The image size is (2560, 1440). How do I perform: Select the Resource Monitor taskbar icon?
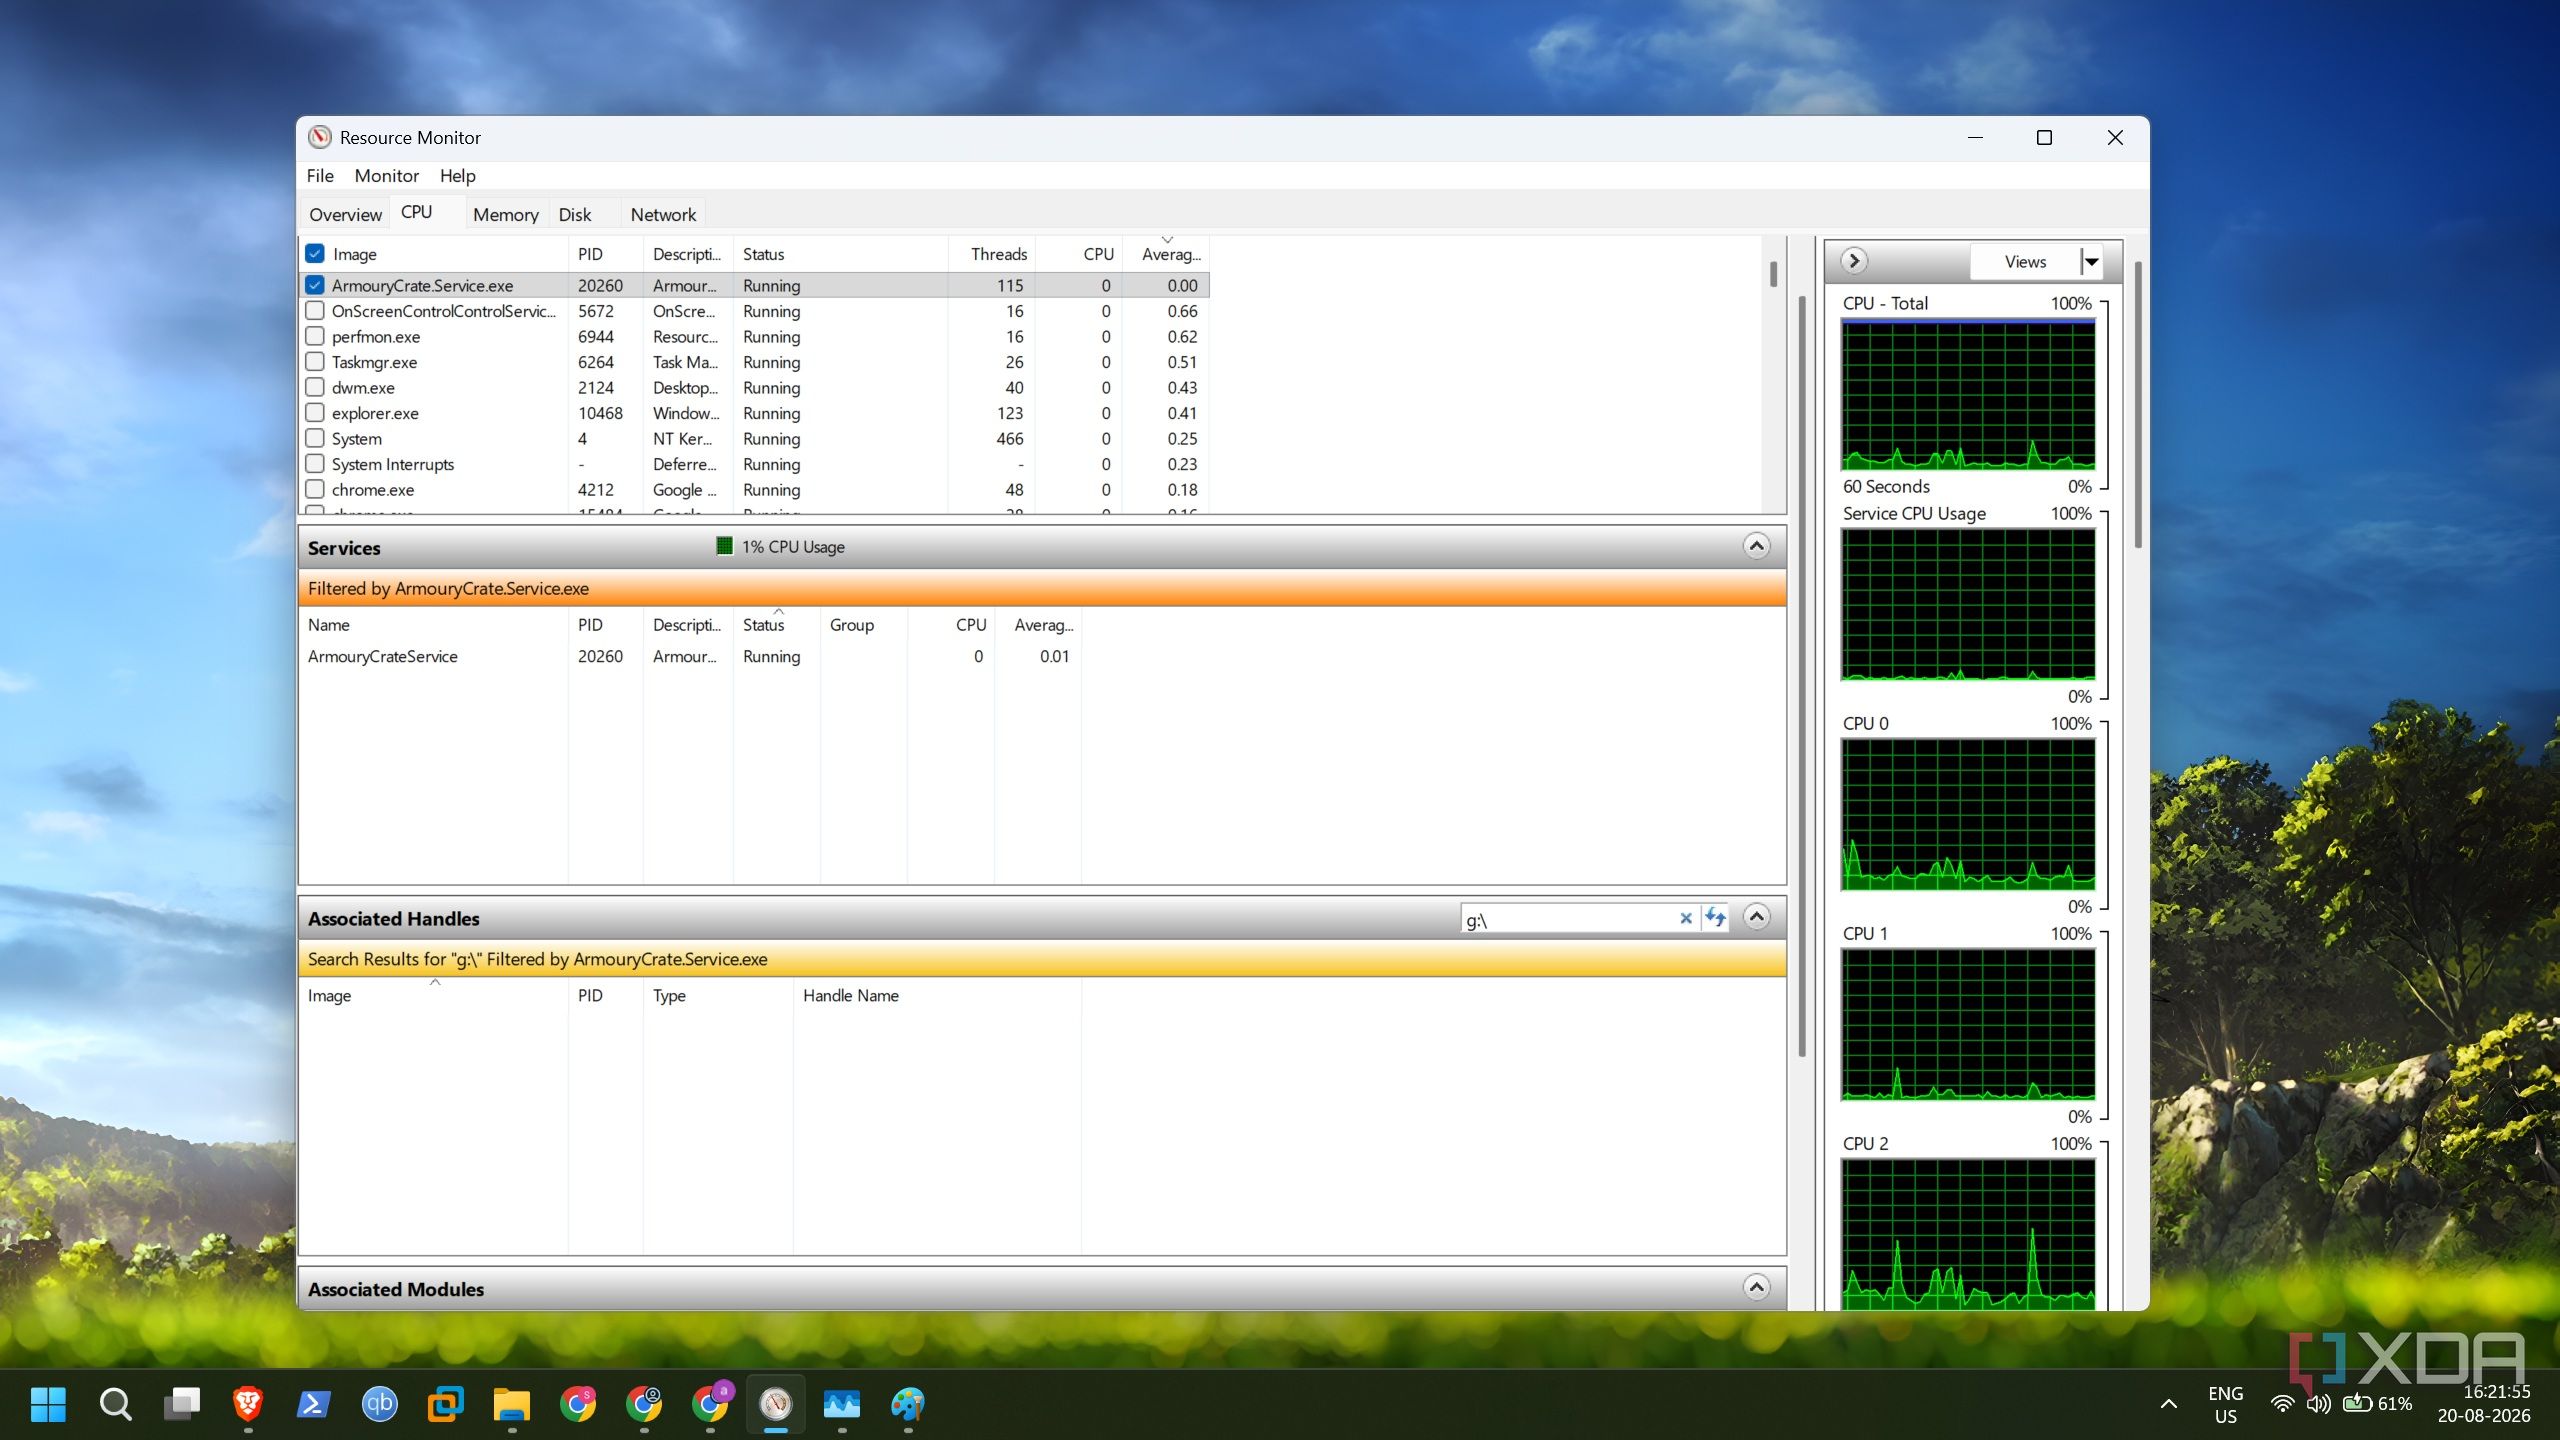776,1404
